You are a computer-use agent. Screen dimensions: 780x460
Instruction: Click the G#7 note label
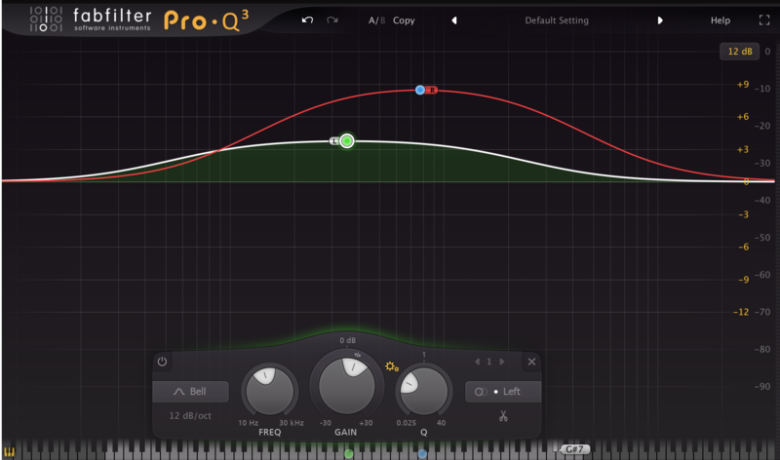[x=575, y=449]
